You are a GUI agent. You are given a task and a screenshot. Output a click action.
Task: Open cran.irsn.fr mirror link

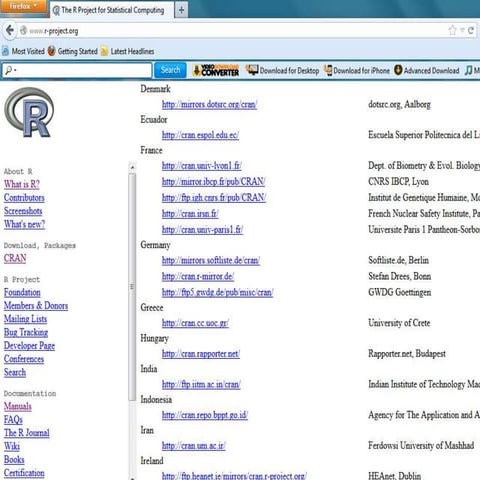pyautogui.click(x=190, y=214)
